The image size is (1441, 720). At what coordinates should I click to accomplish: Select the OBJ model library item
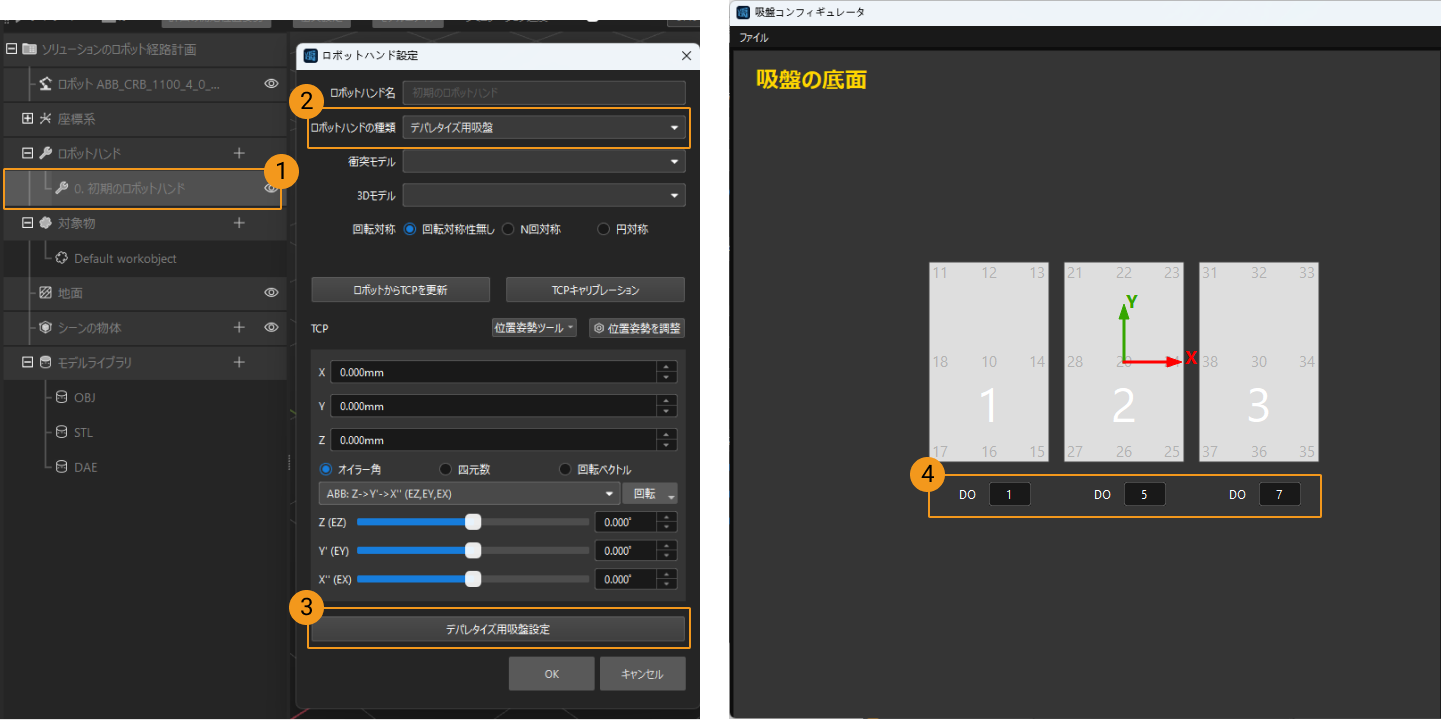tap(84, 397)
